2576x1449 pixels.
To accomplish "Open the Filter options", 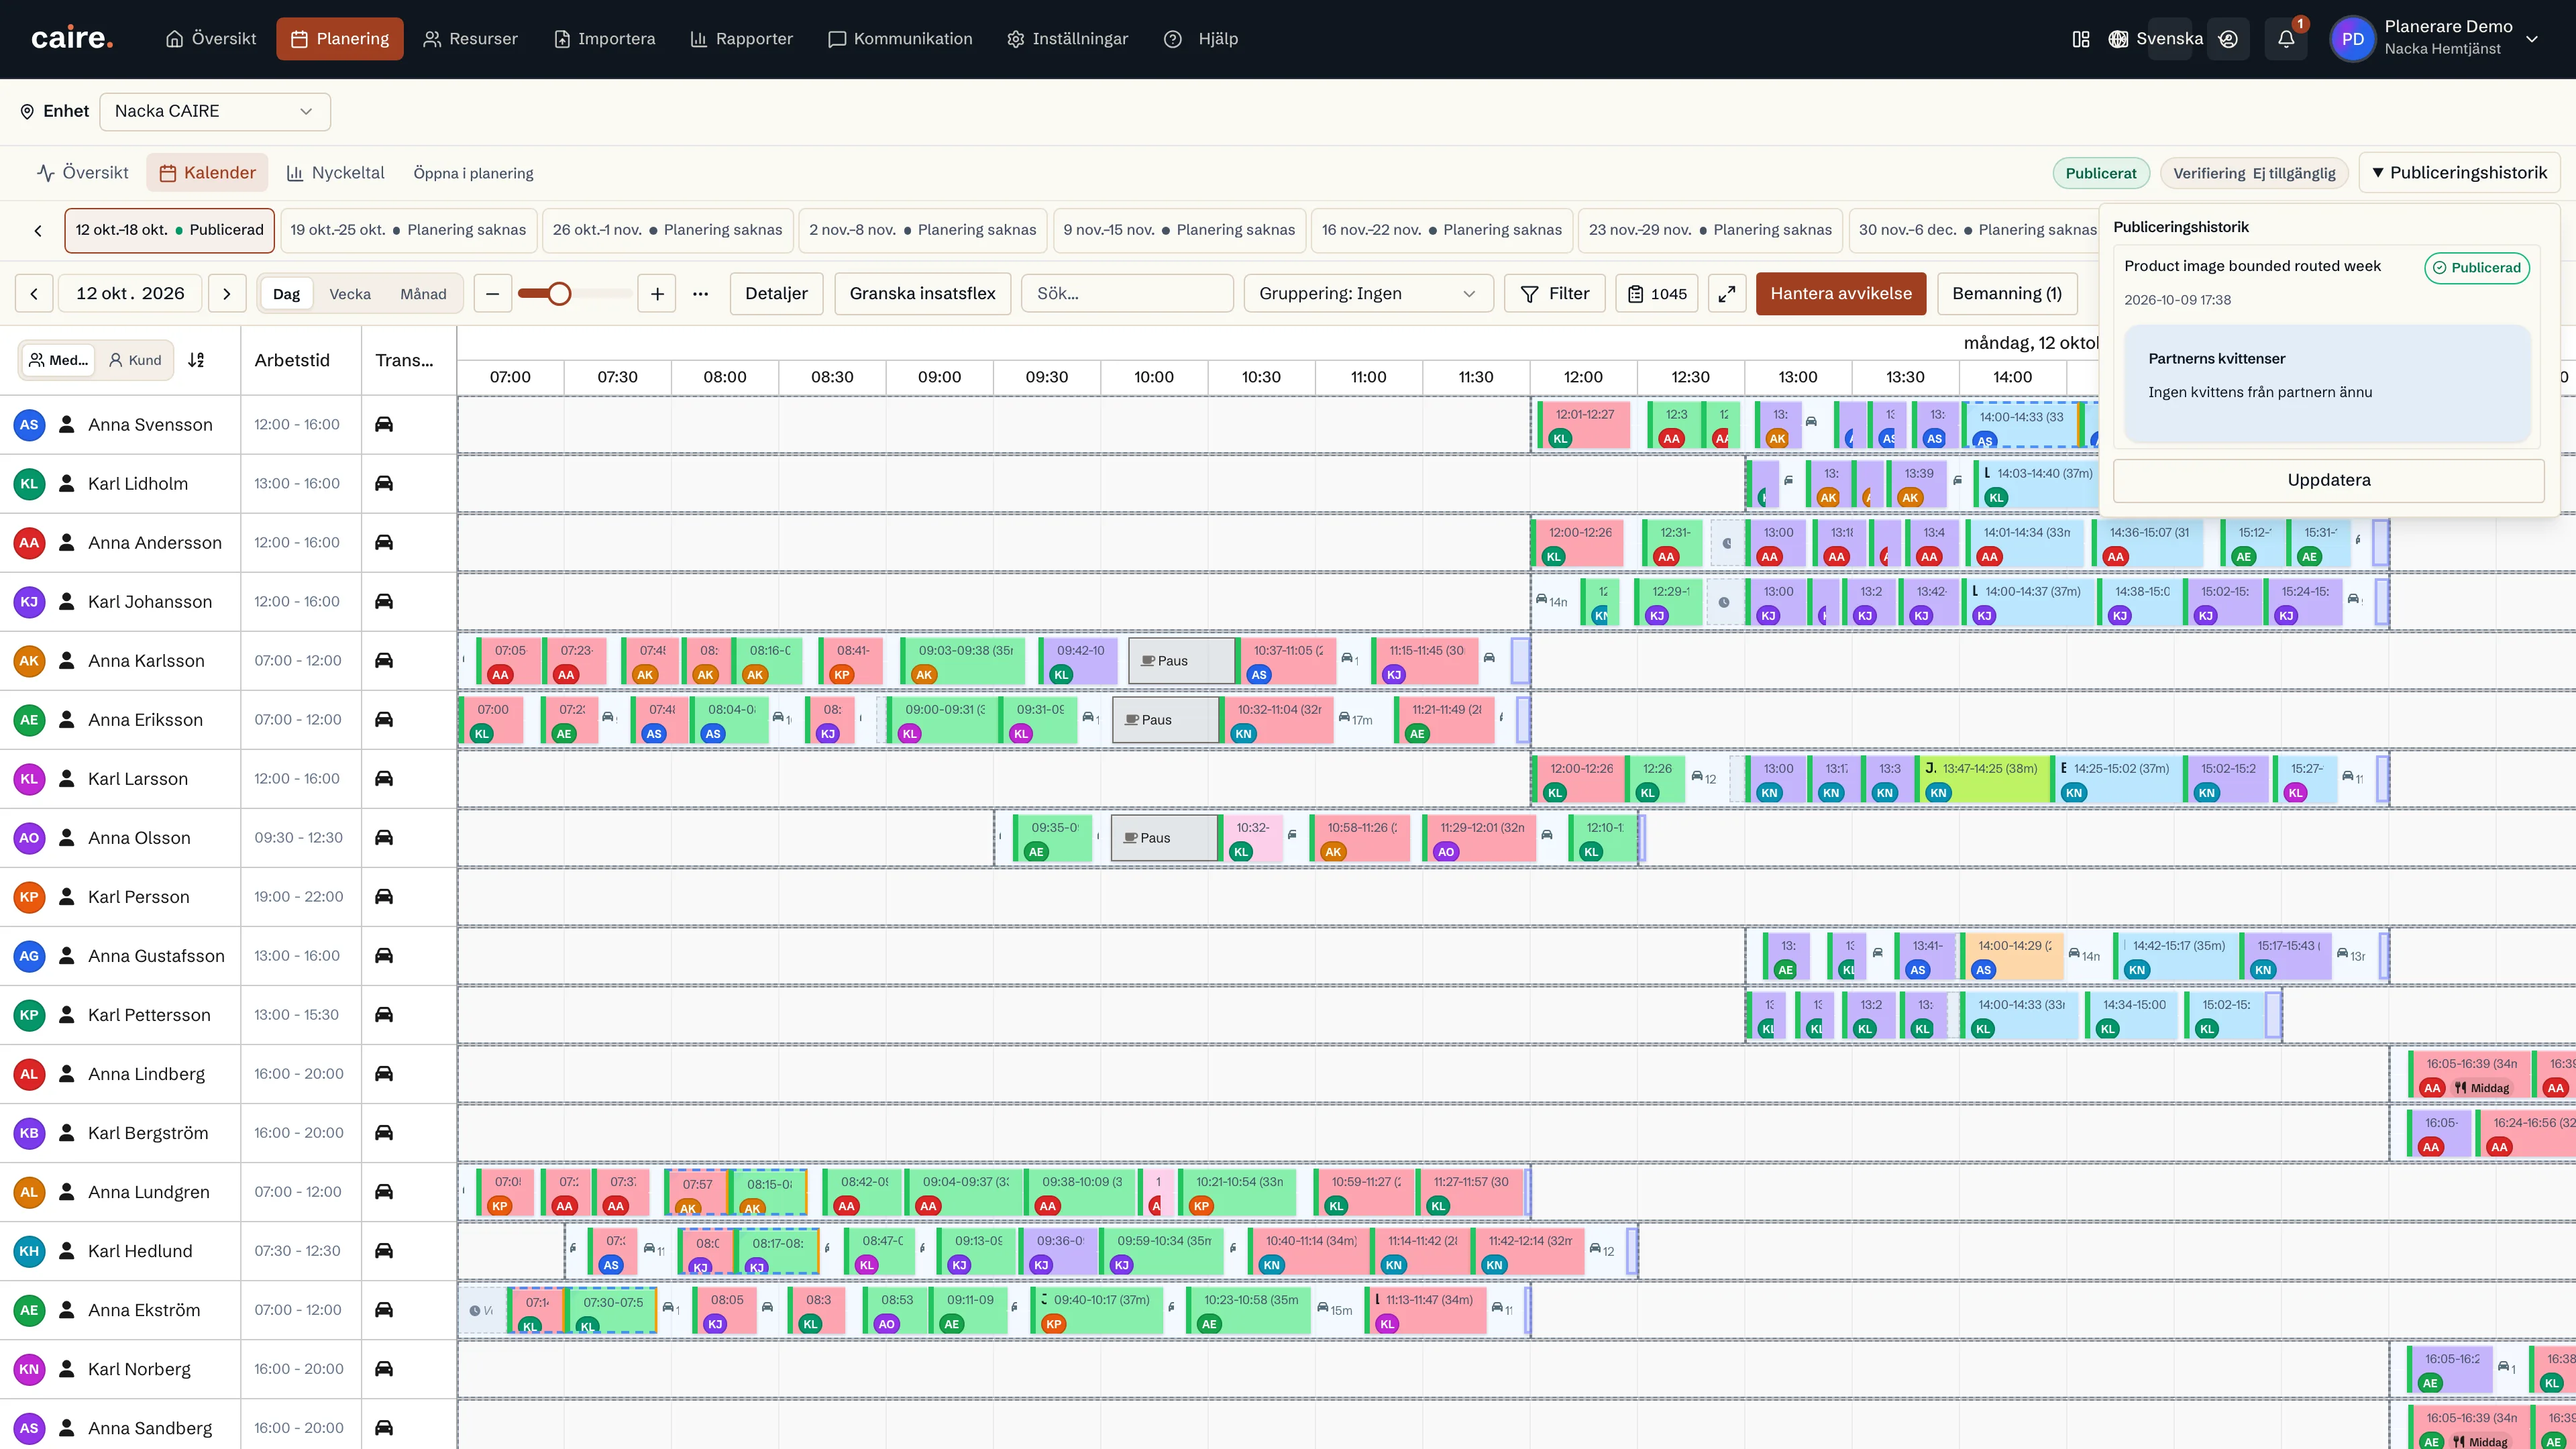I will [x=1555, y=294].
